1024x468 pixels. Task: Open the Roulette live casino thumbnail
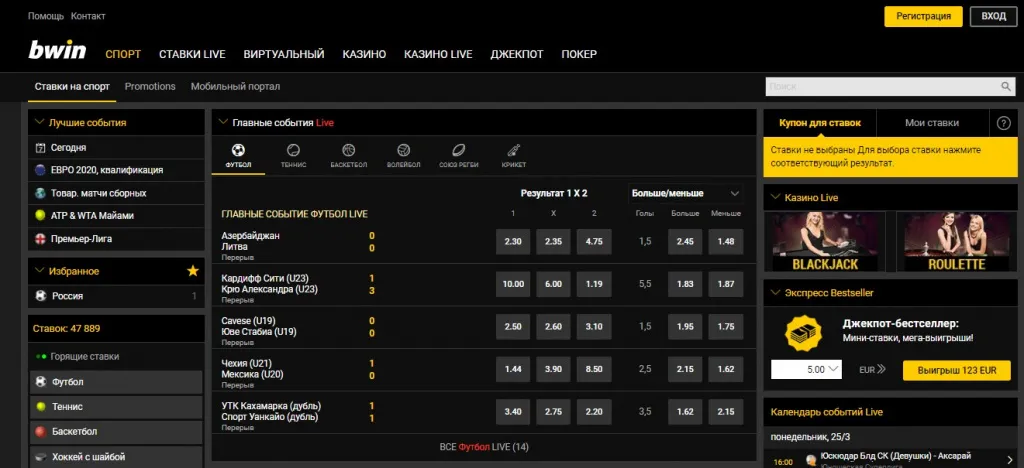957,242
